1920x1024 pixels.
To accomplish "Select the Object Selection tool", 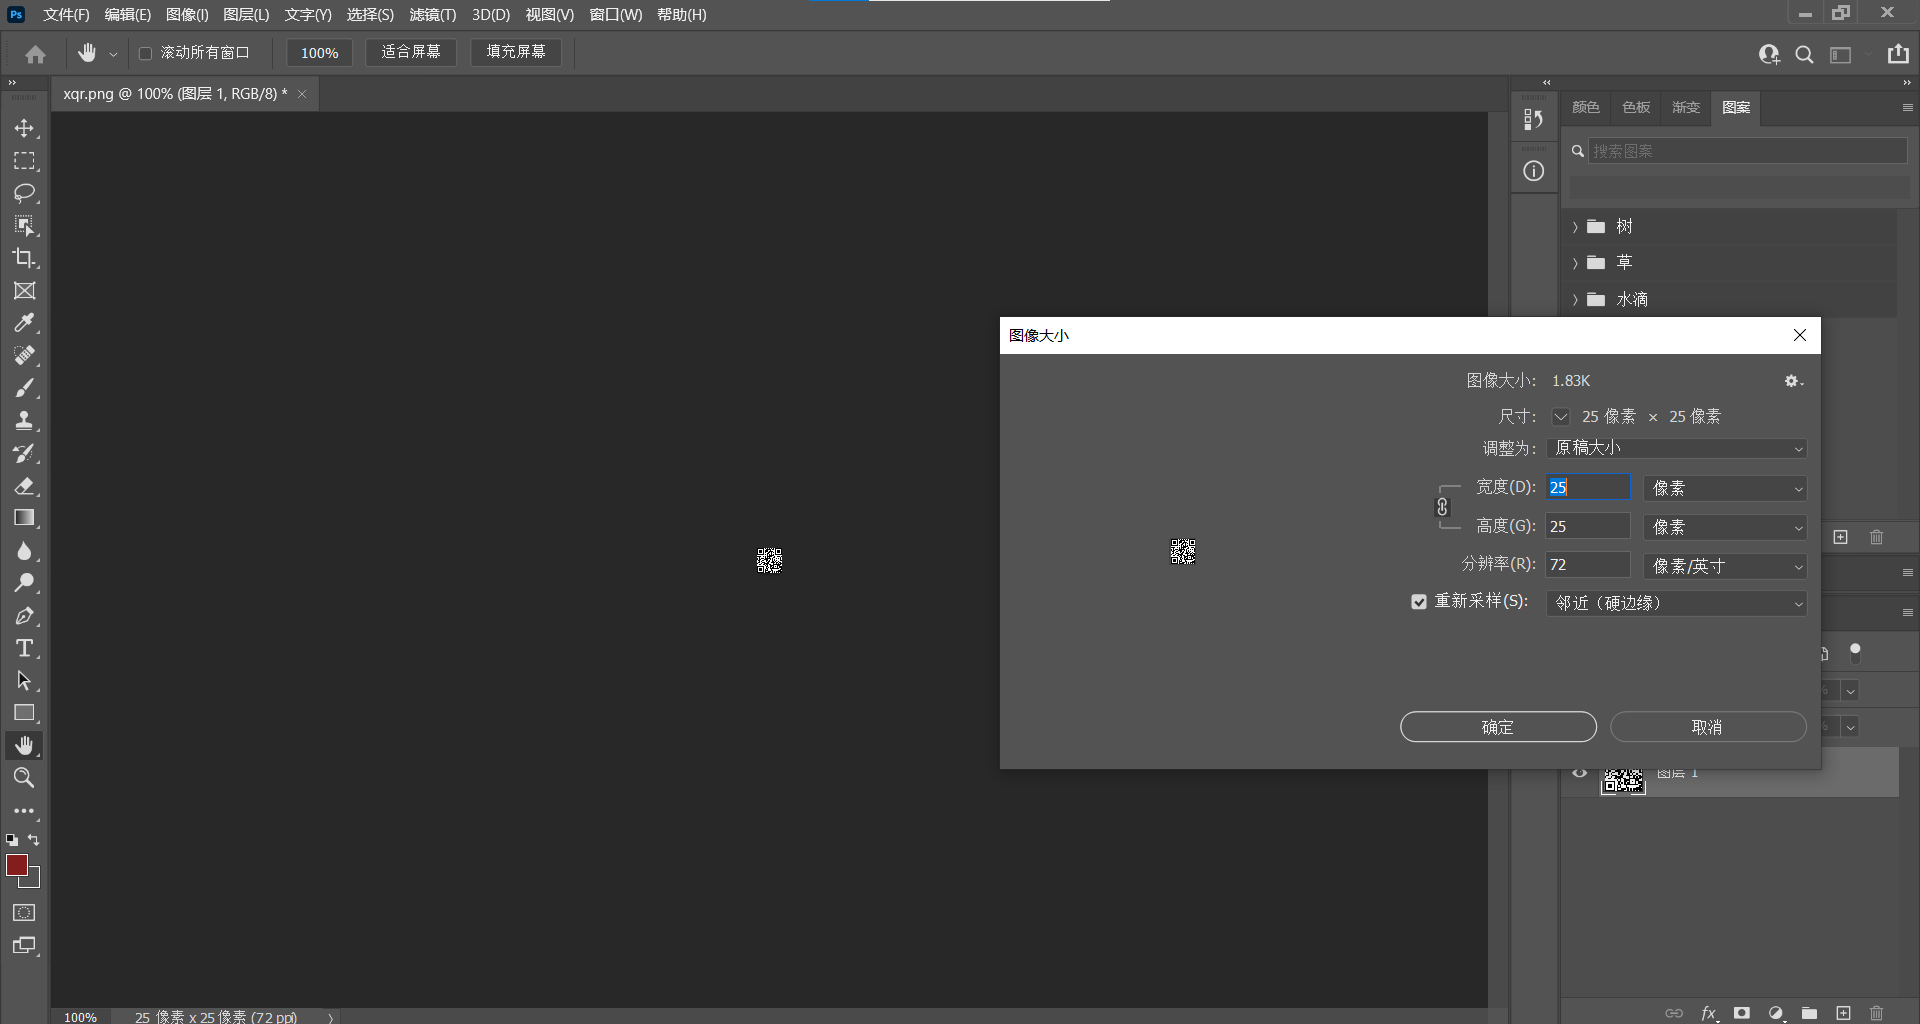I will (x=24, y=226).
